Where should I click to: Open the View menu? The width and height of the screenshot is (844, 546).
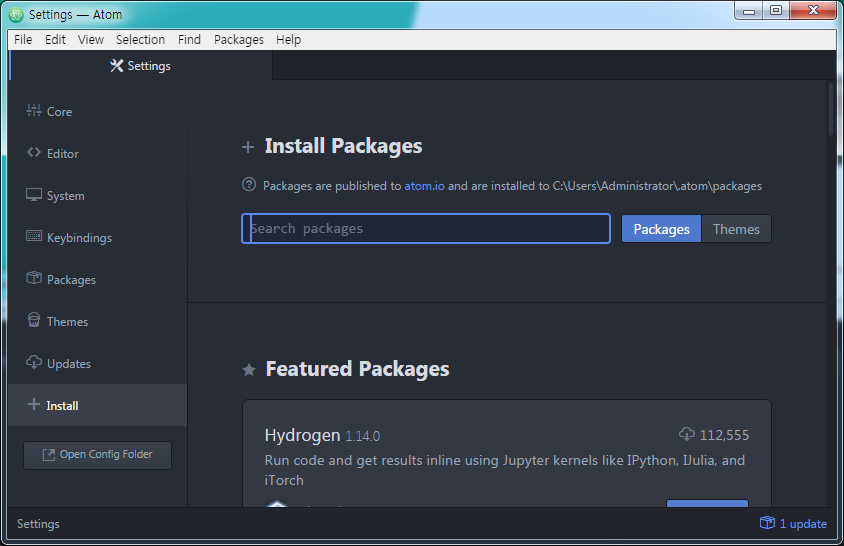[x=90, y=40]
